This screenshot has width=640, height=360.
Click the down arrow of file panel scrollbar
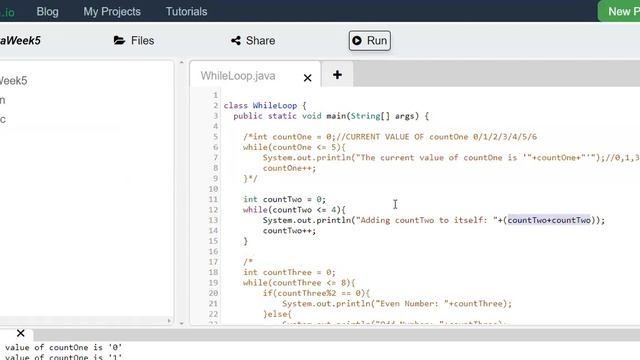[x=181, y=323]
